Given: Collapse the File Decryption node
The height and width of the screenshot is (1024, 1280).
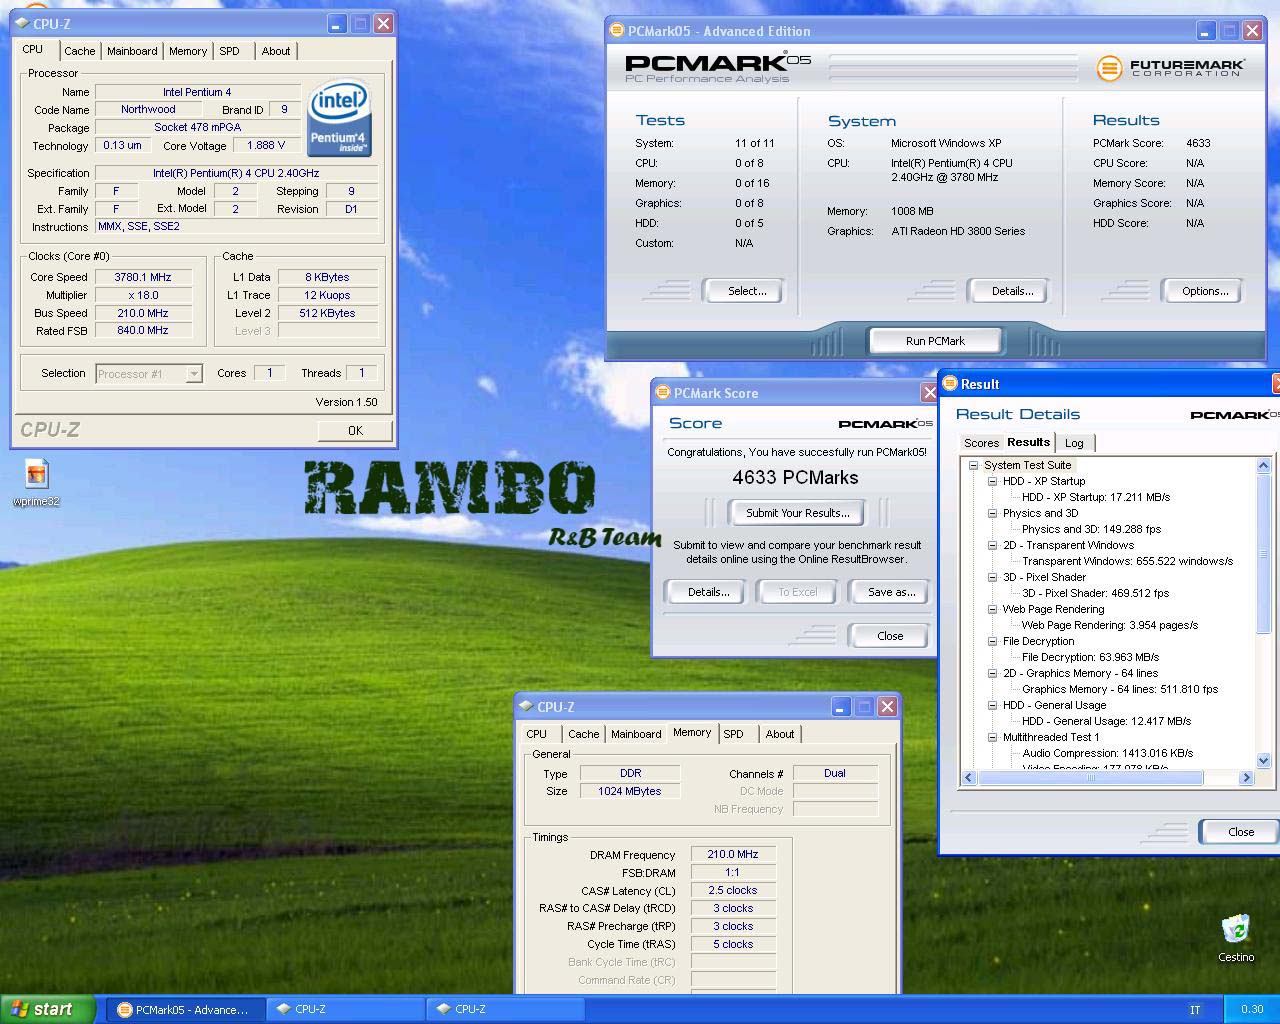Looking at the screenshot, I should (992, 641).
